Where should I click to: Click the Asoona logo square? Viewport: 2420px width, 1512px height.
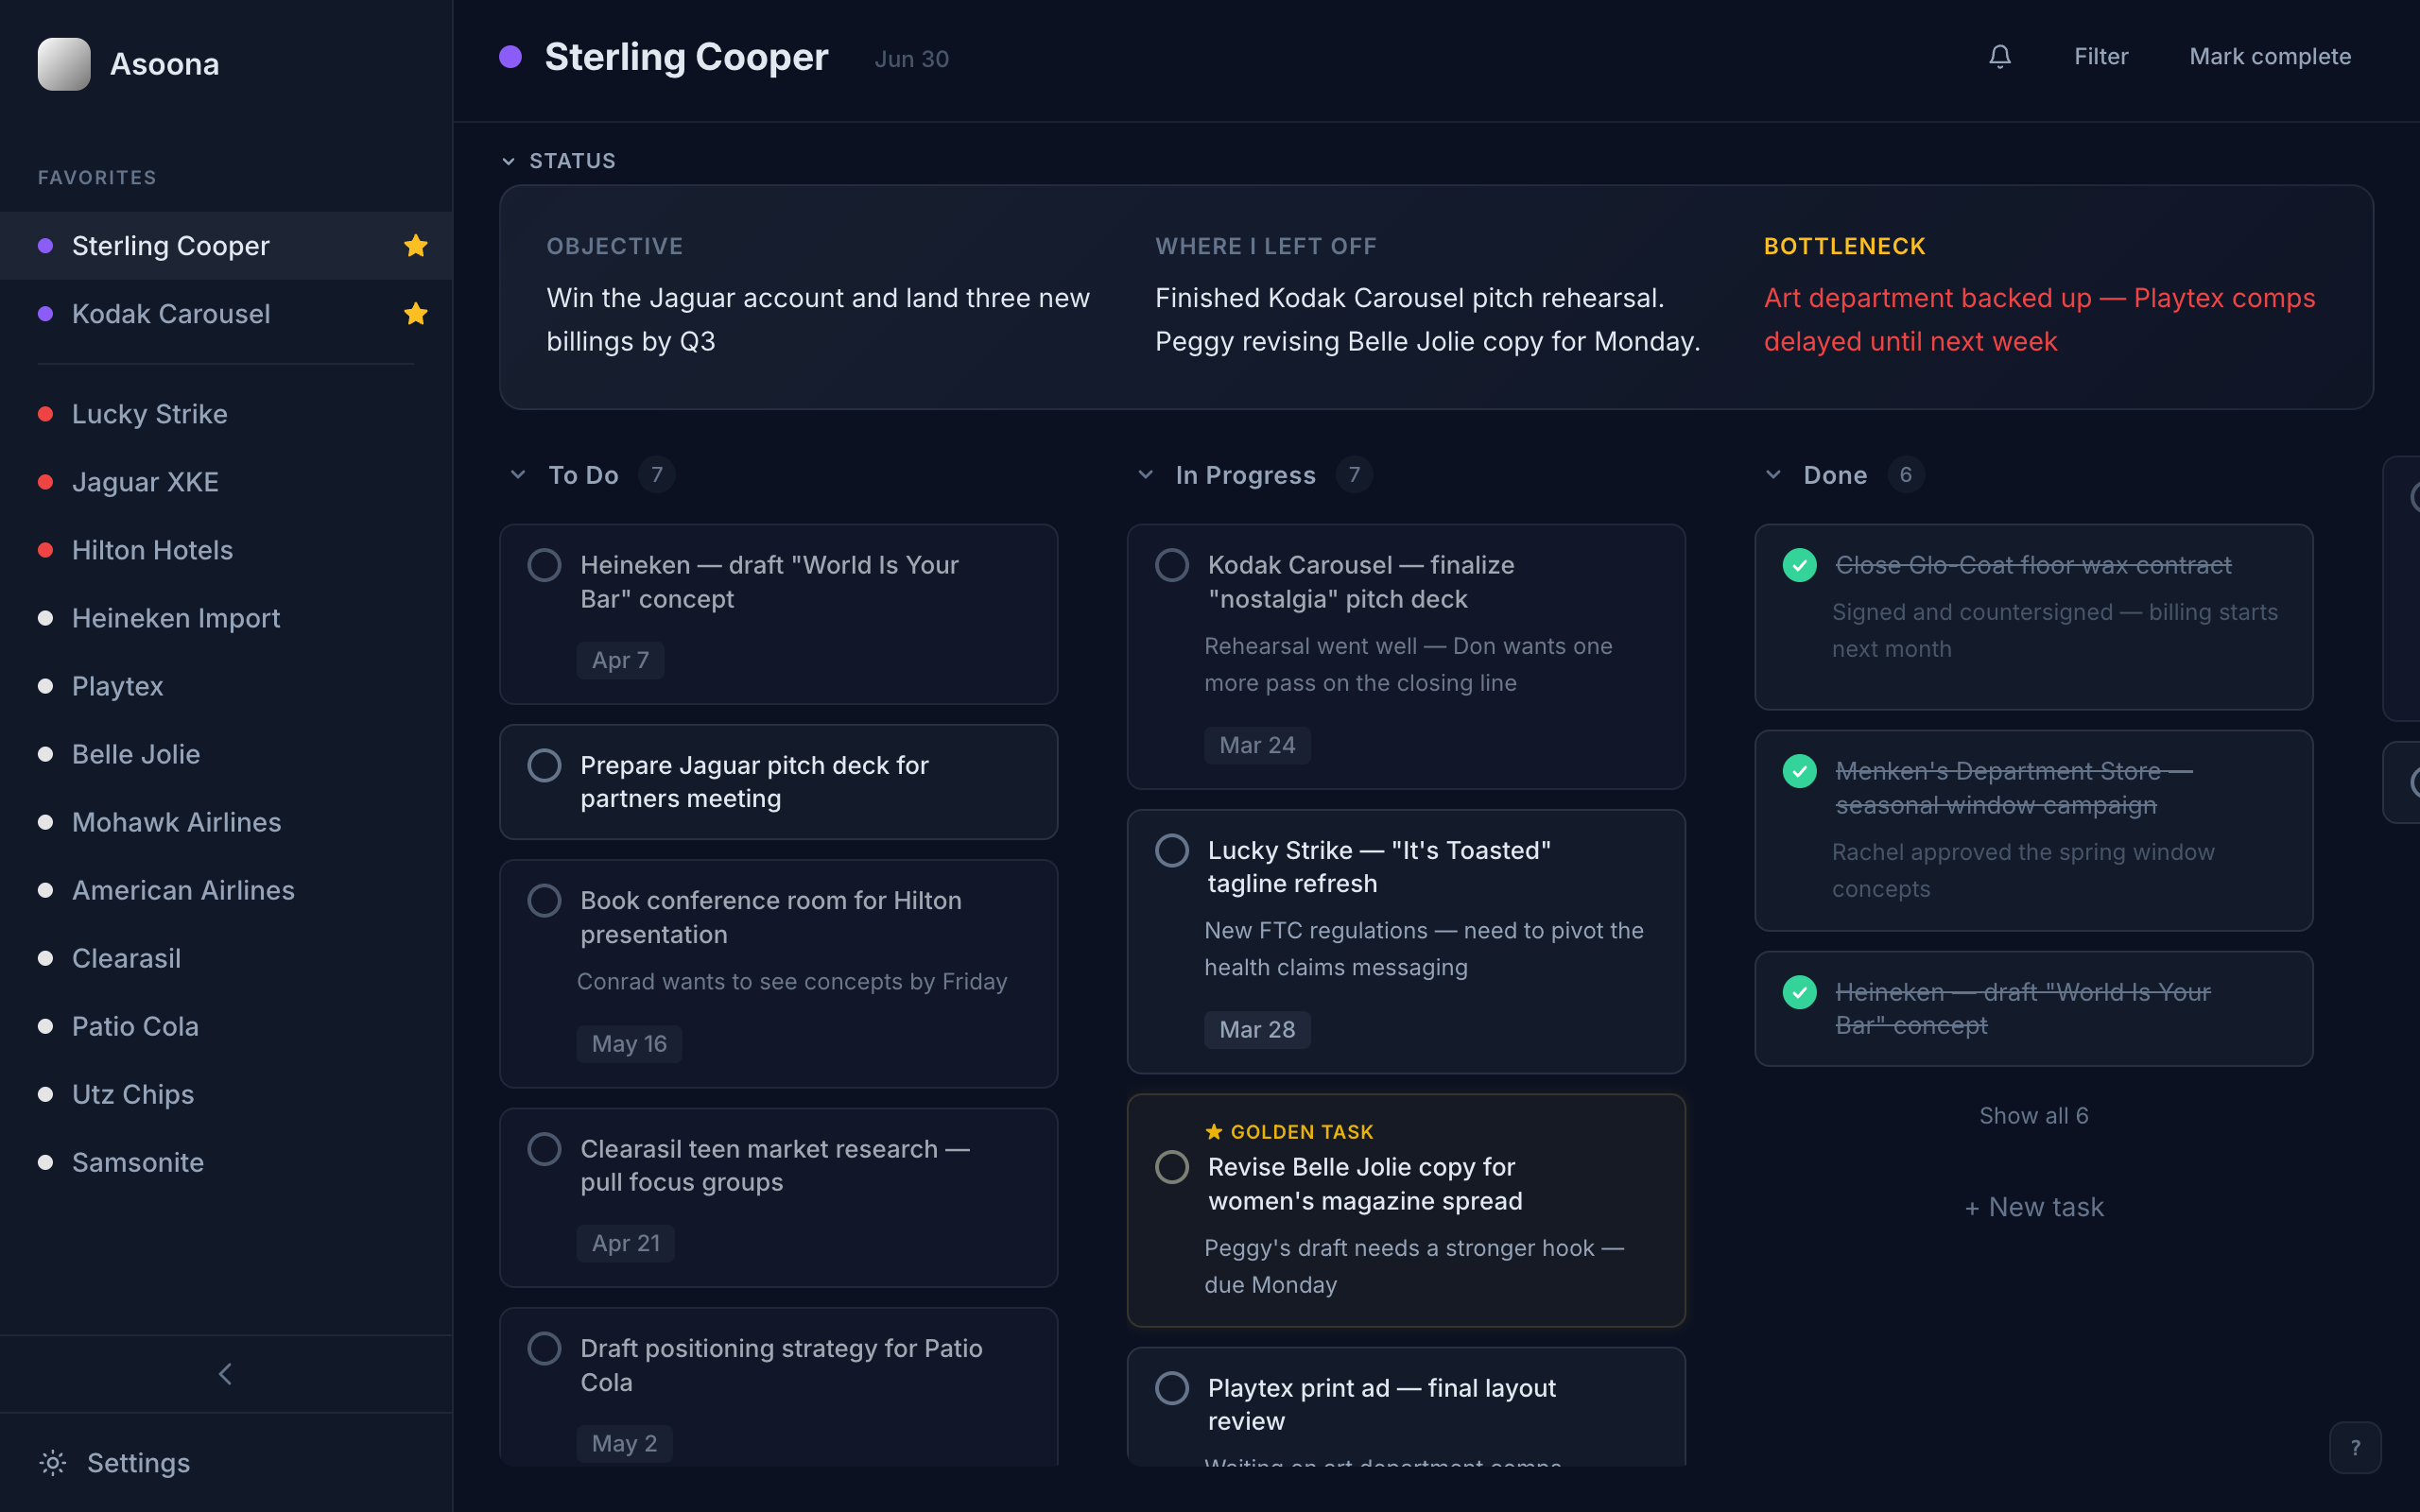(x=63, y=63)
